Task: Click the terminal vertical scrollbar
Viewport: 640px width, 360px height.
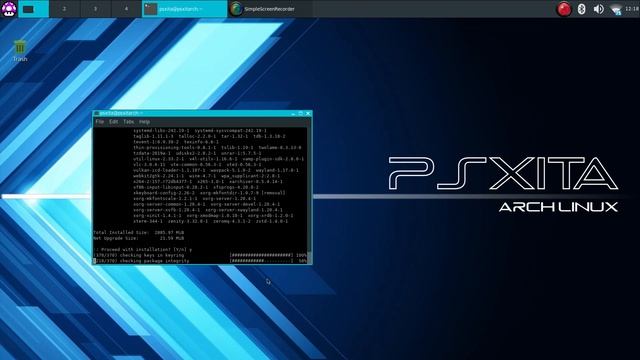Action: pos(309,195)
